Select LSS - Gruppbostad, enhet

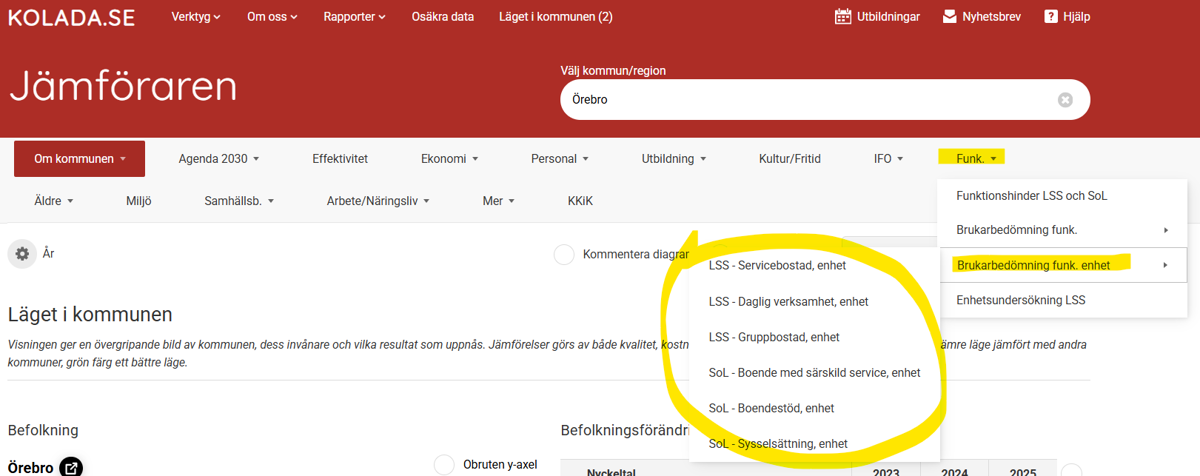773,337
